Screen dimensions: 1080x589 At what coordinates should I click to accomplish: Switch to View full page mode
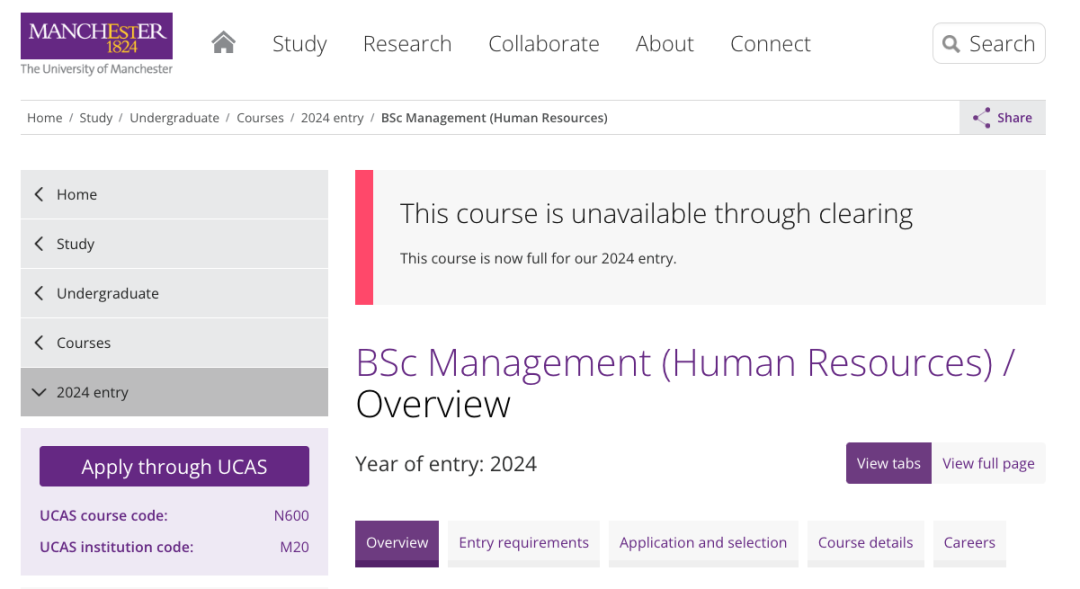pyautogui.click(x=988, y=463)
